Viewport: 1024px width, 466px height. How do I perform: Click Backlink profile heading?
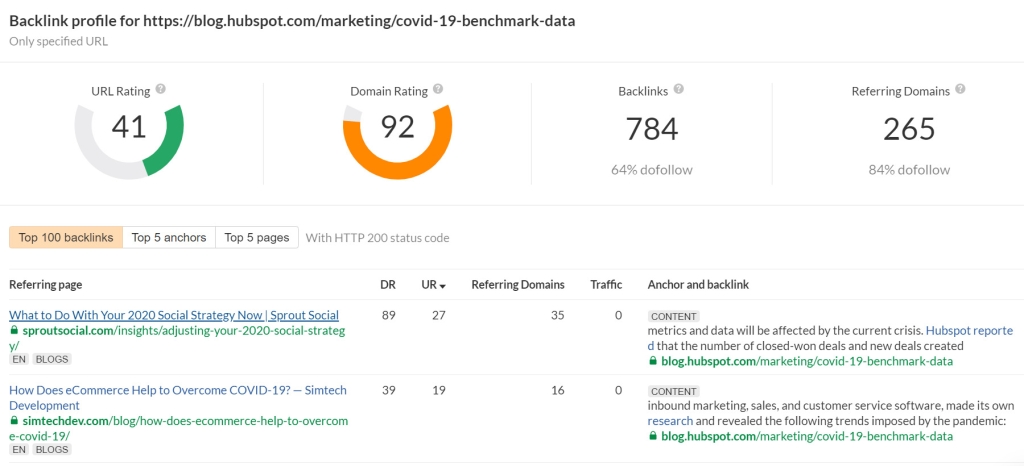click(292, 20)
